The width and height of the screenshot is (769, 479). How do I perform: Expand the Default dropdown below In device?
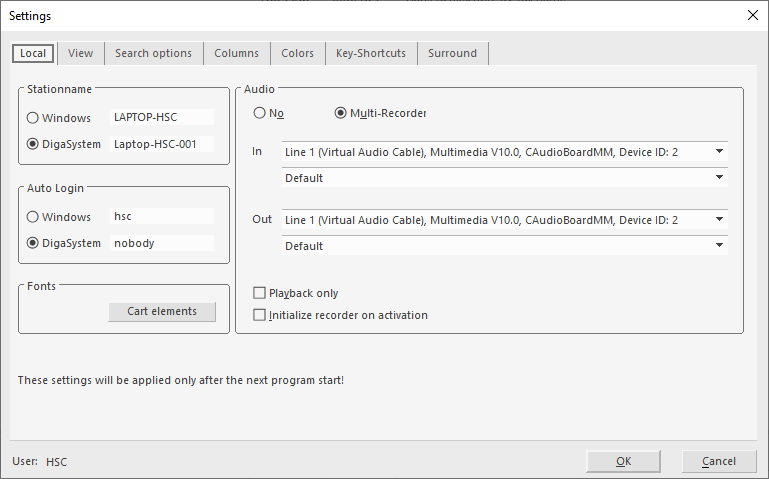coord(718,178)
